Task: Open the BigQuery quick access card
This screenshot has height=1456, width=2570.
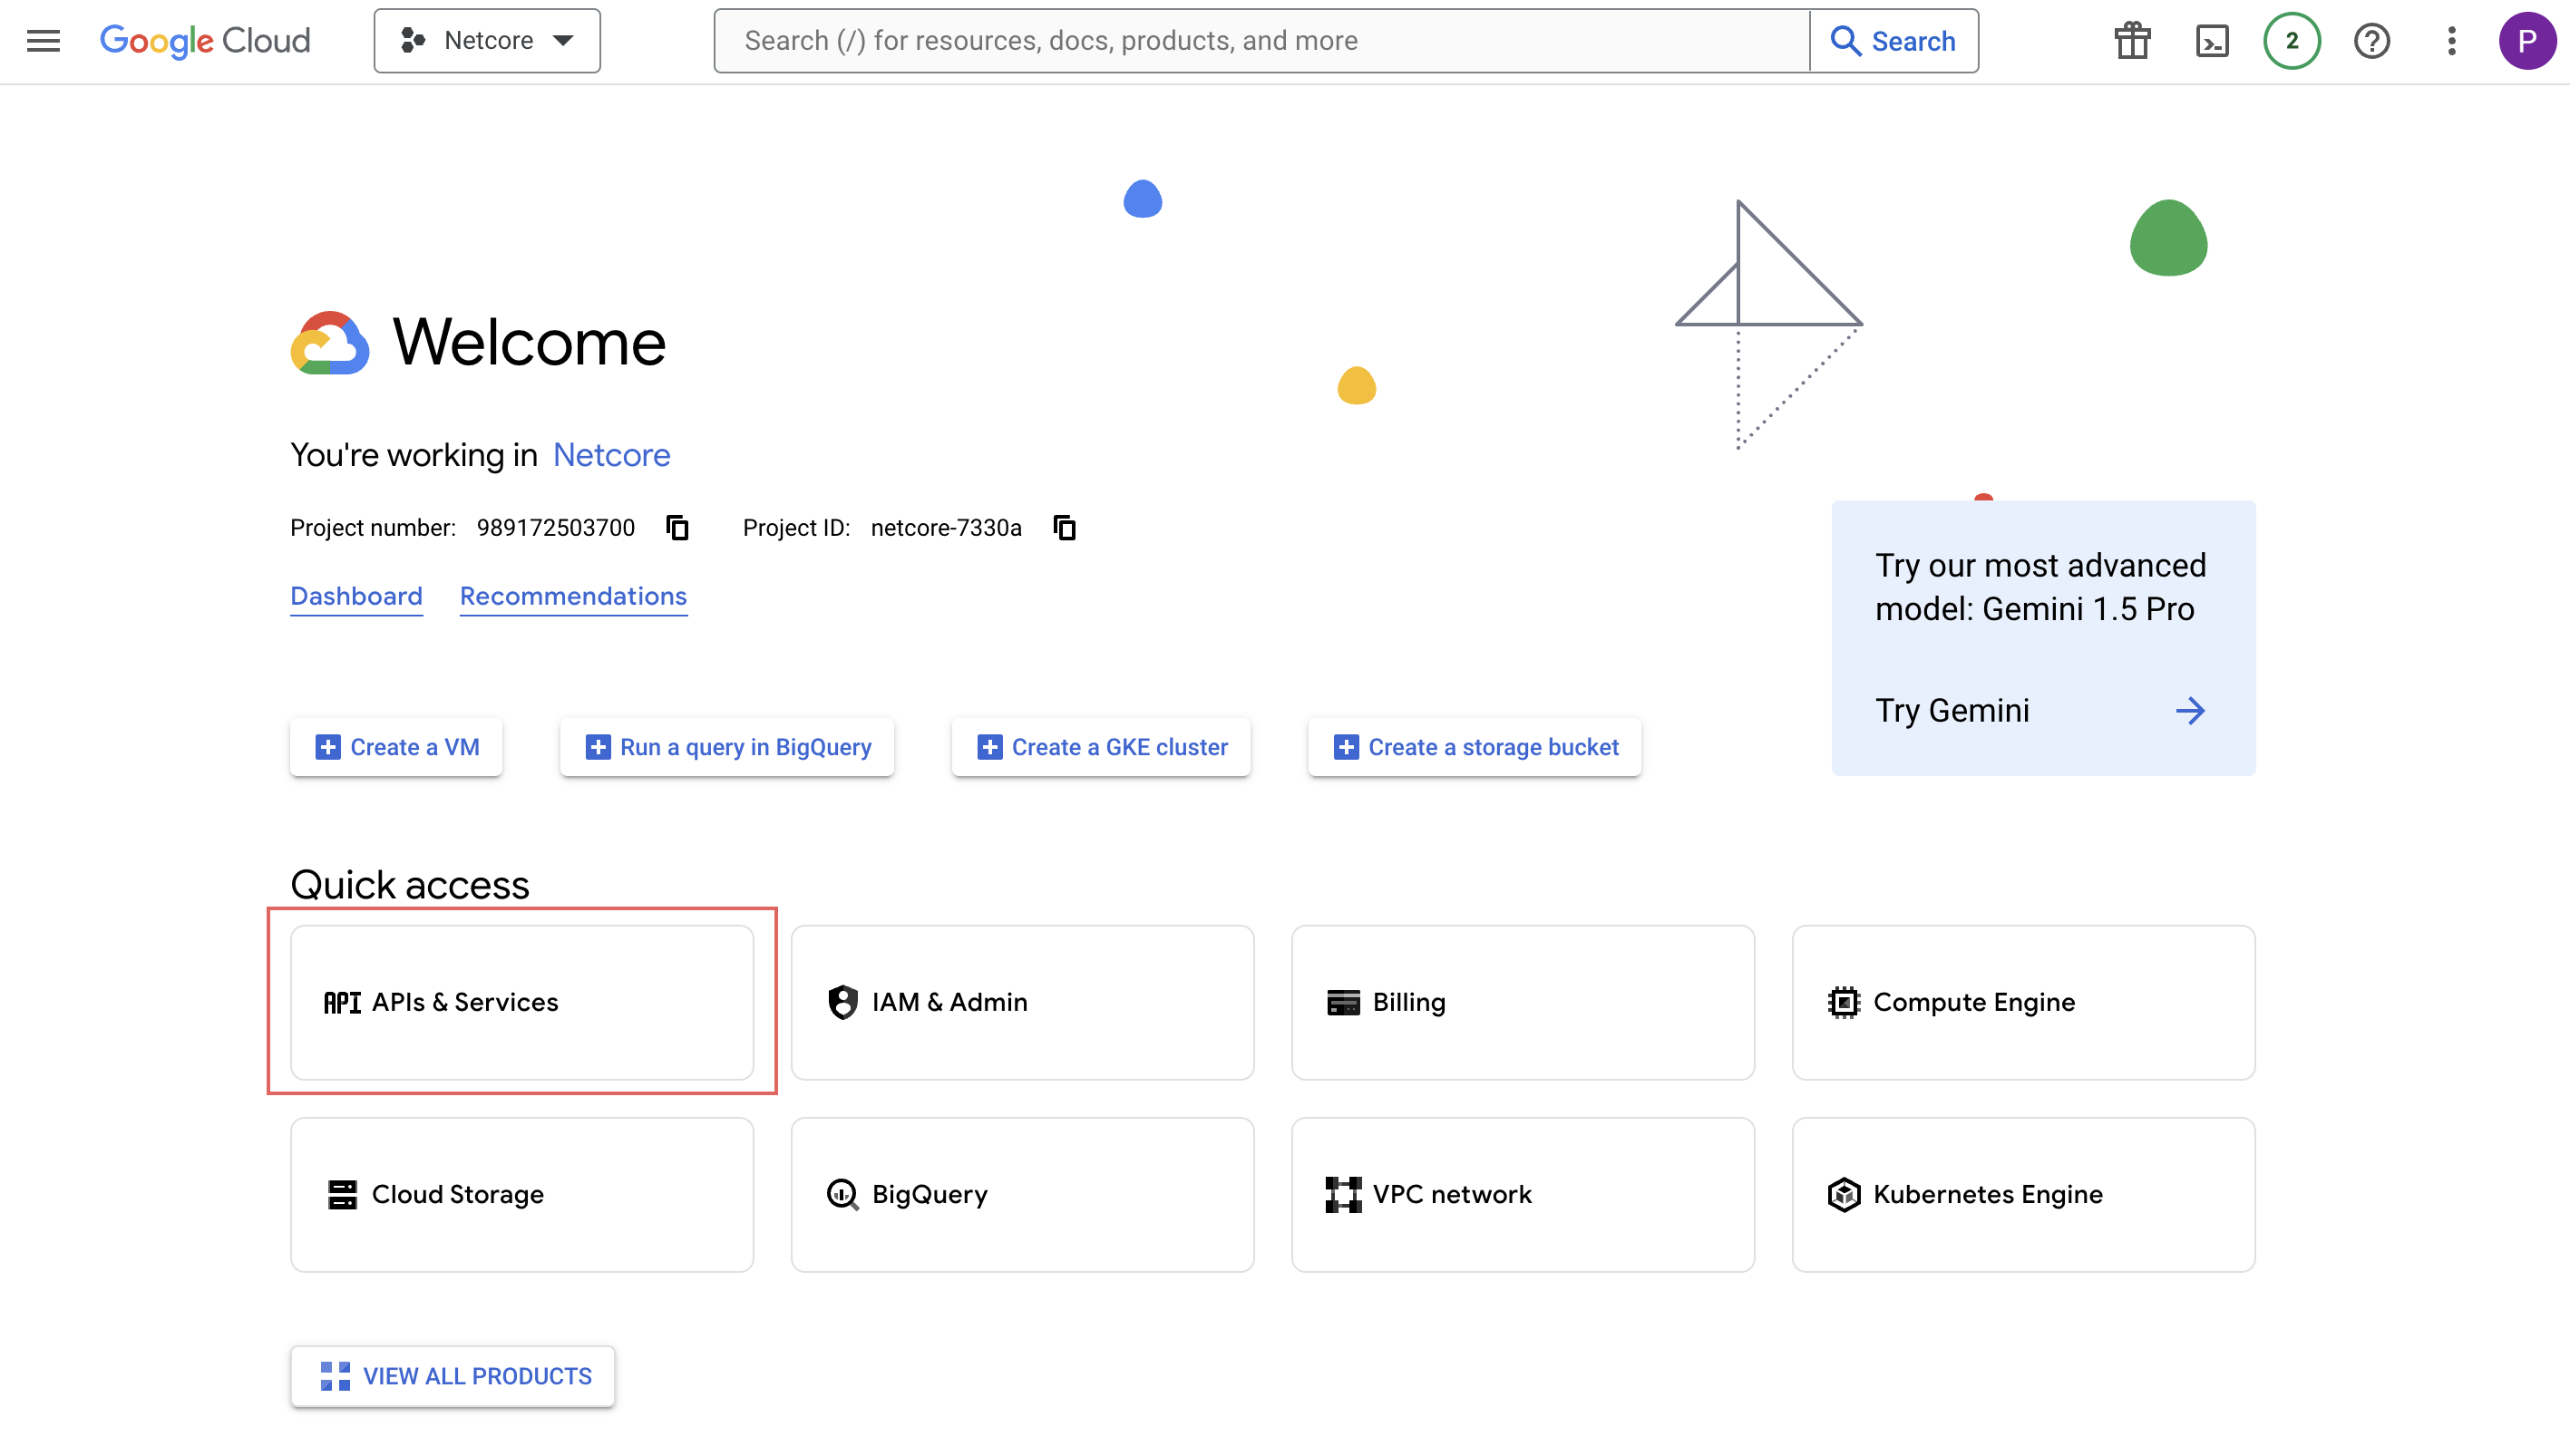Action: pos(1022,1194)
